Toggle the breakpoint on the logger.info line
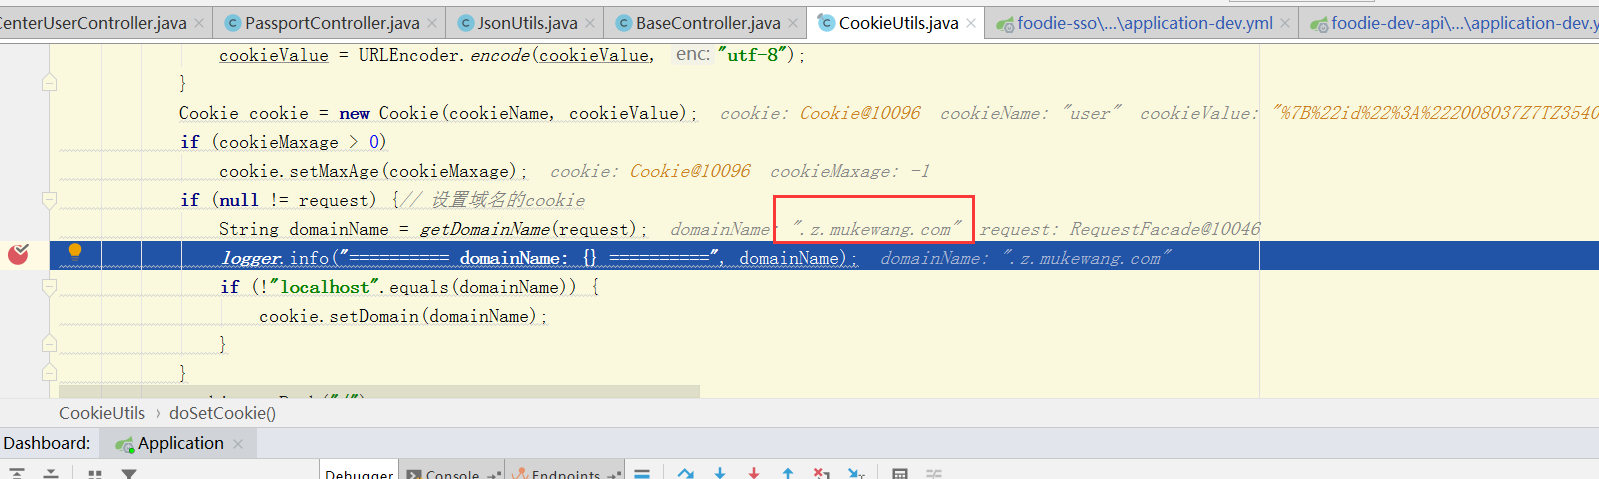The image size is (1599, 479). click(x=18, y=254)
